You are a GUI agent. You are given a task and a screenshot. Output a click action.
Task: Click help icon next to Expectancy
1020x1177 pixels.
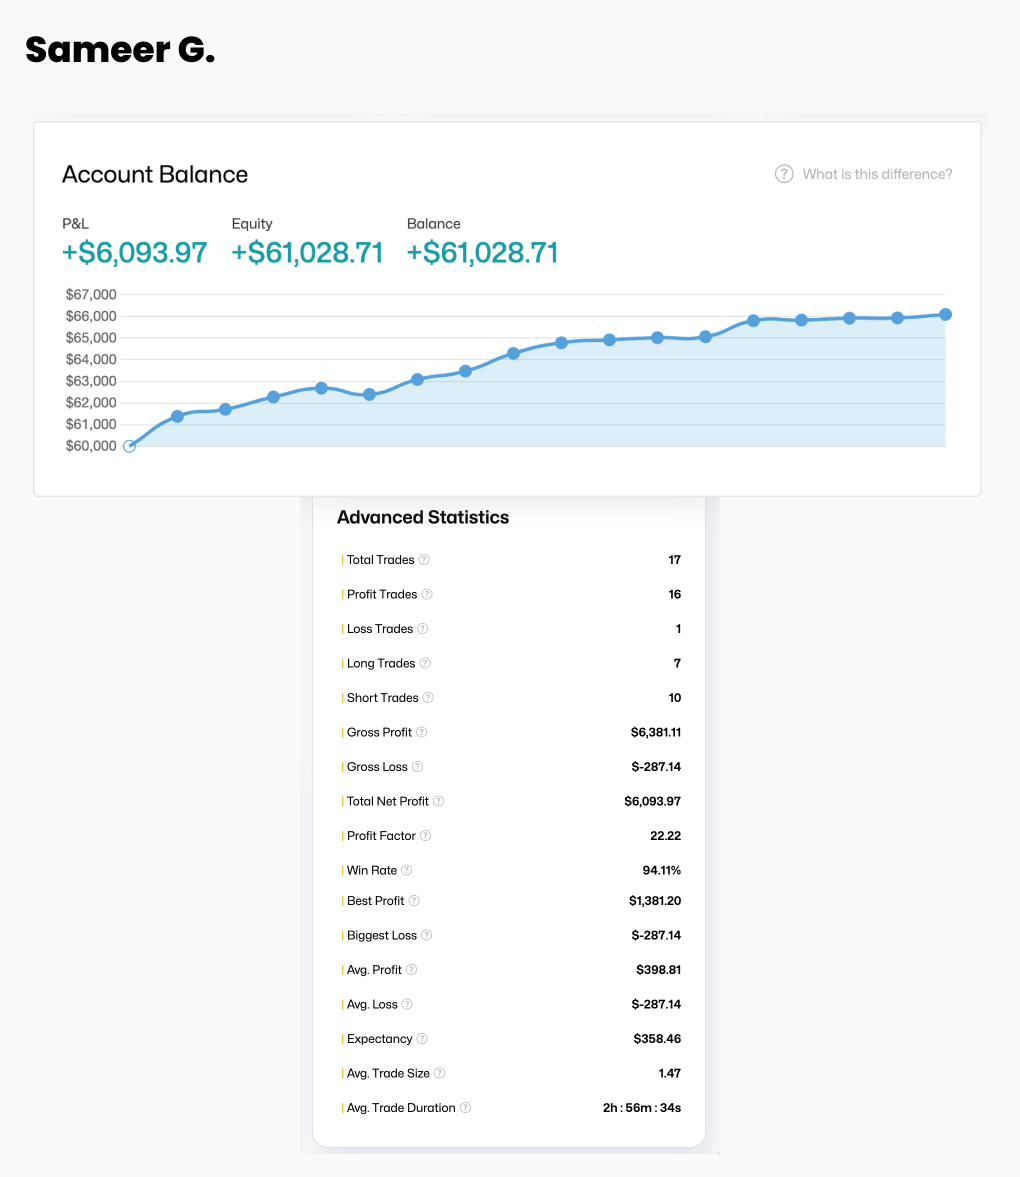click(422, 1039)
